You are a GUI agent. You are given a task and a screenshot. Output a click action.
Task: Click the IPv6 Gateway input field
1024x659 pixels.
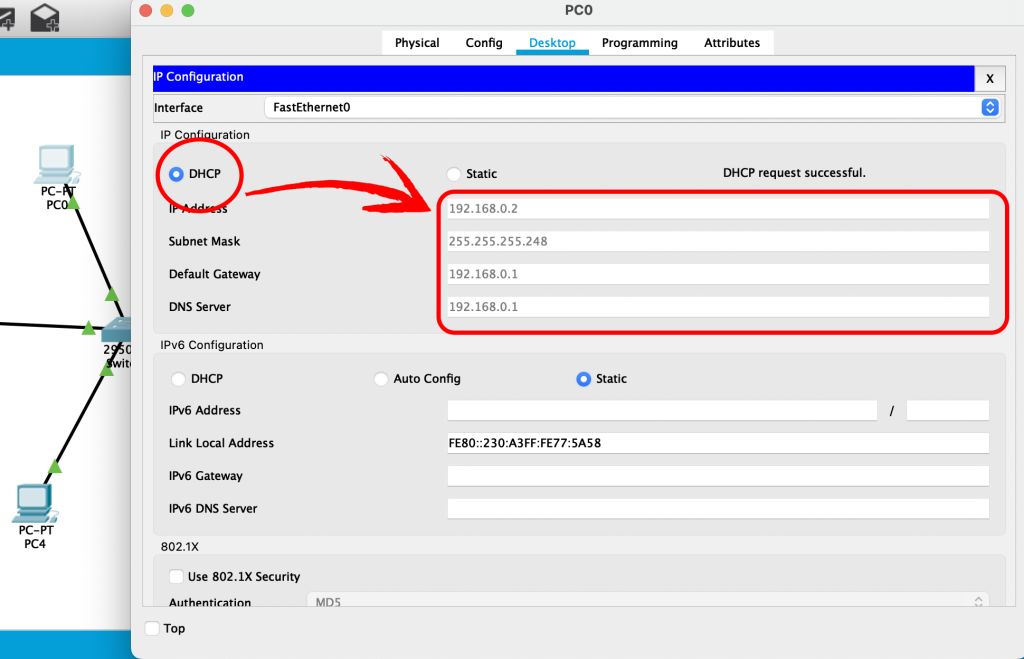click(717, 476)
